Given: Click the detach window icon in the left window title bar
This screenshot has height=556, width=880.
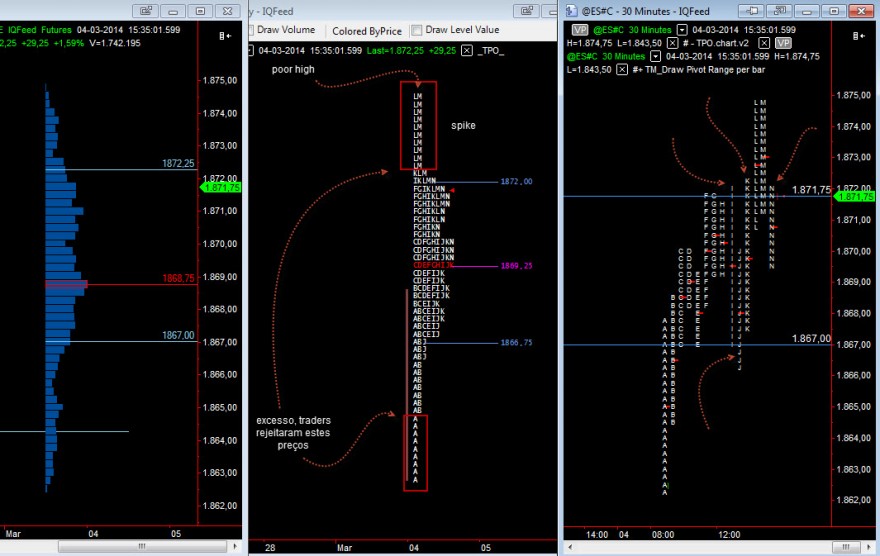Looking at the screenshot, I should [145, 11].
